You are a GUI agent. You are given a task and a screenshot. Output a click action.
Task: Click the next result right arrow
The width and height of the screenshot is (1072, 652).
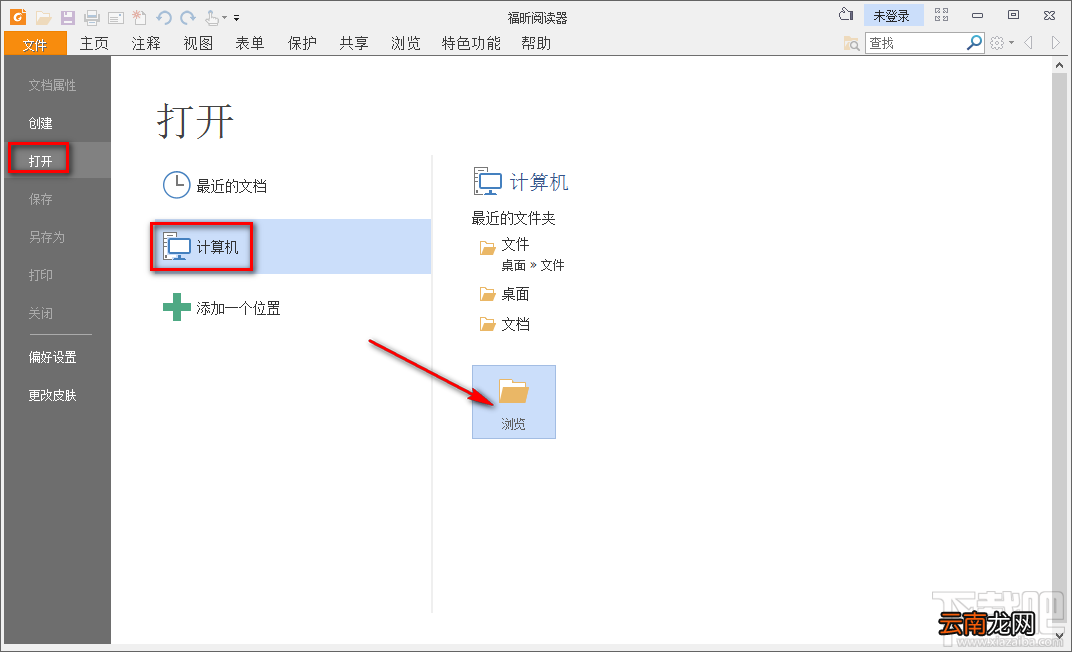point(1056,43)
